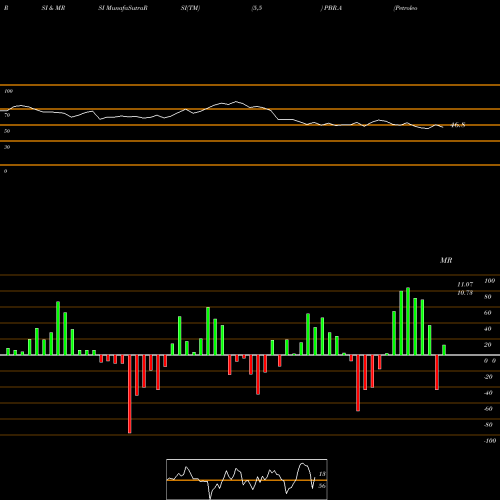Click the MR axis label '80'
This screenshot has width=500, height=500.
[488, 297]
